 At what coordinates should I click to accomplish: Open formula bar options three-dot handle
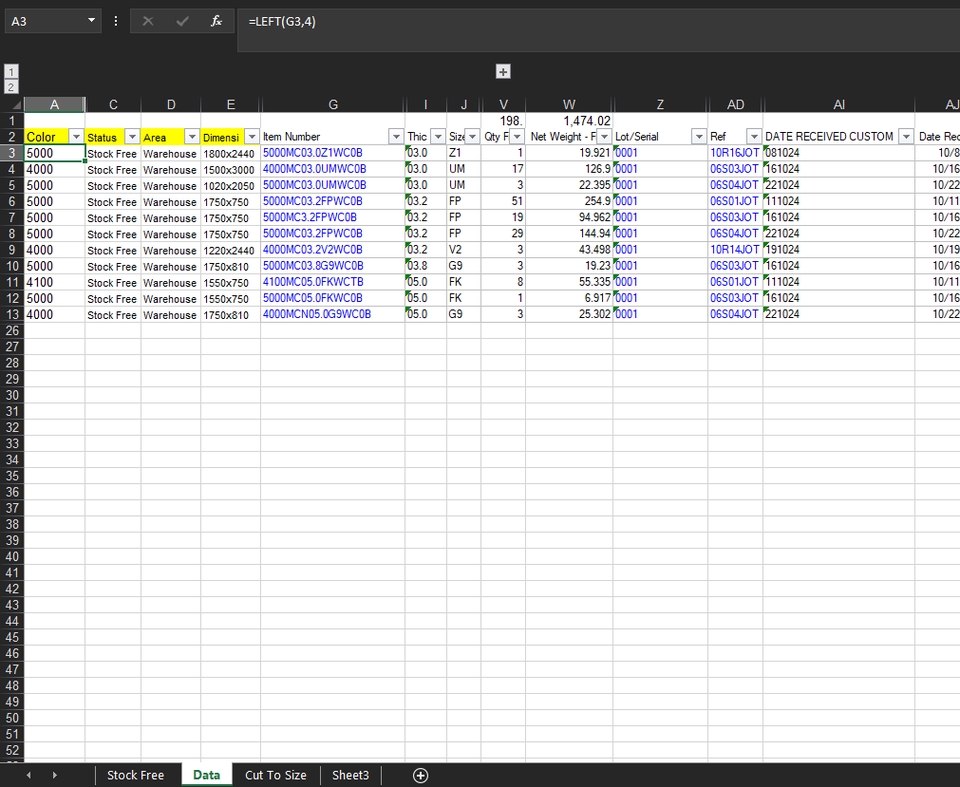(x=116, y=21)
